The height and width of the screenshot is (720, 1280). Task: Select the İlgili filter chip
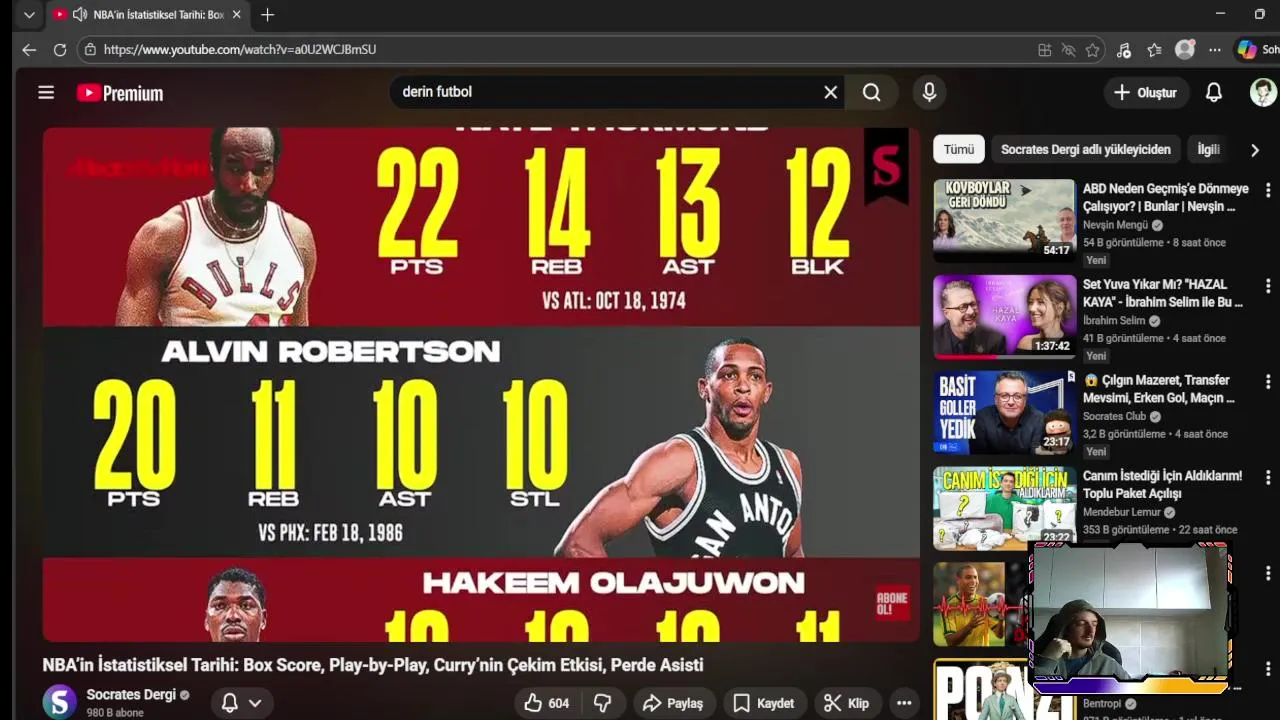pyautogui.click(x=1208, y=149)
